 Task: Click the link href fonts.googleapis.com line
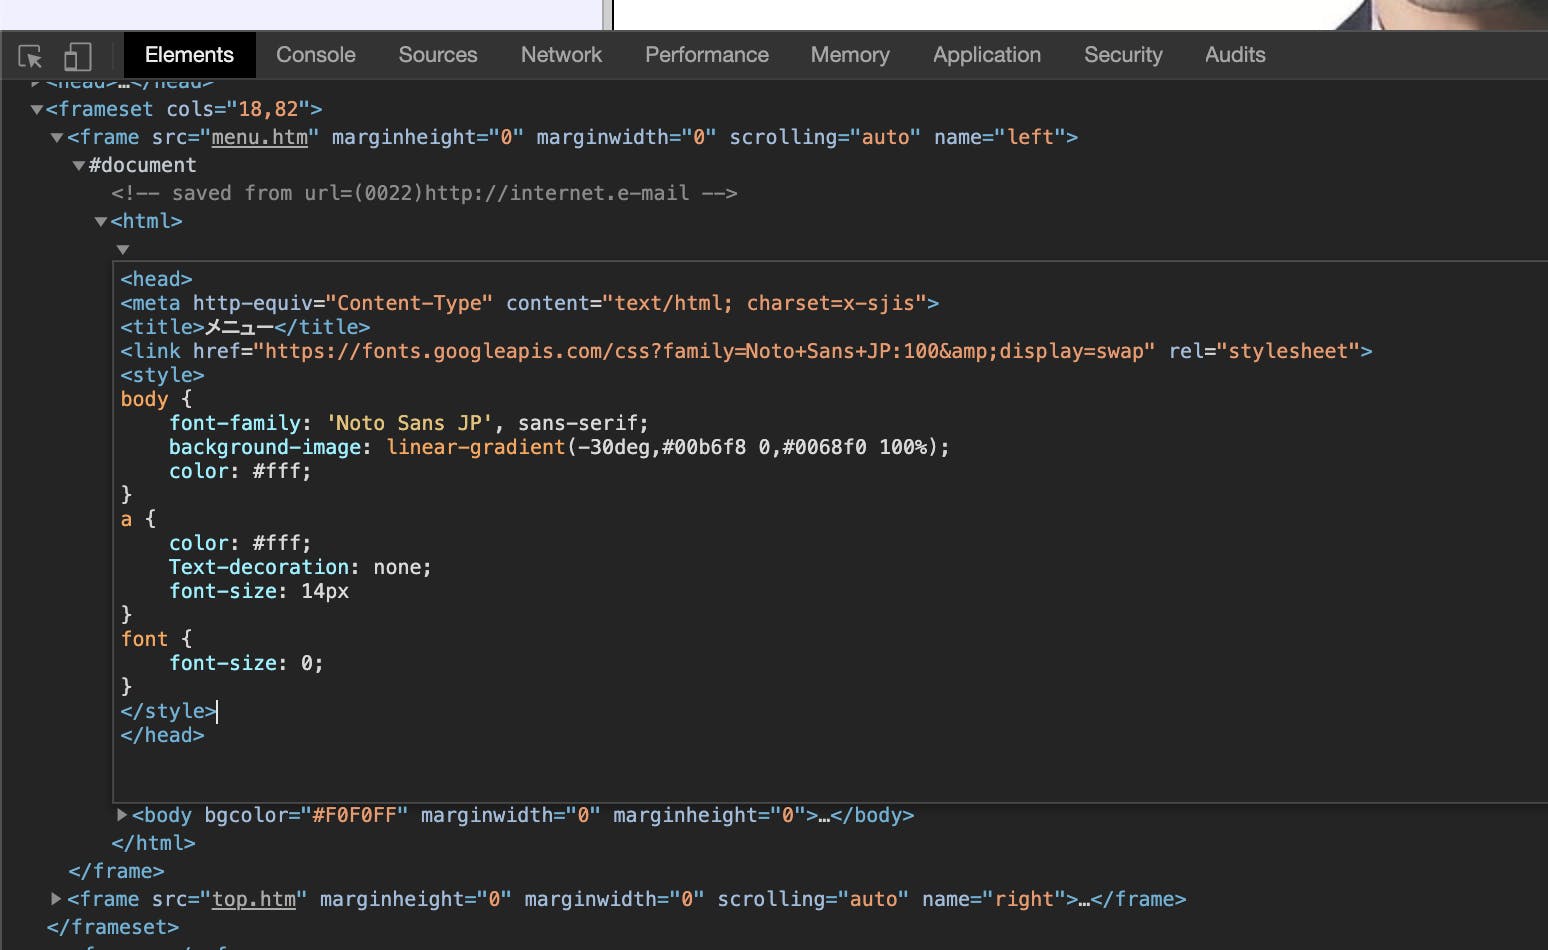coord(746,351)
